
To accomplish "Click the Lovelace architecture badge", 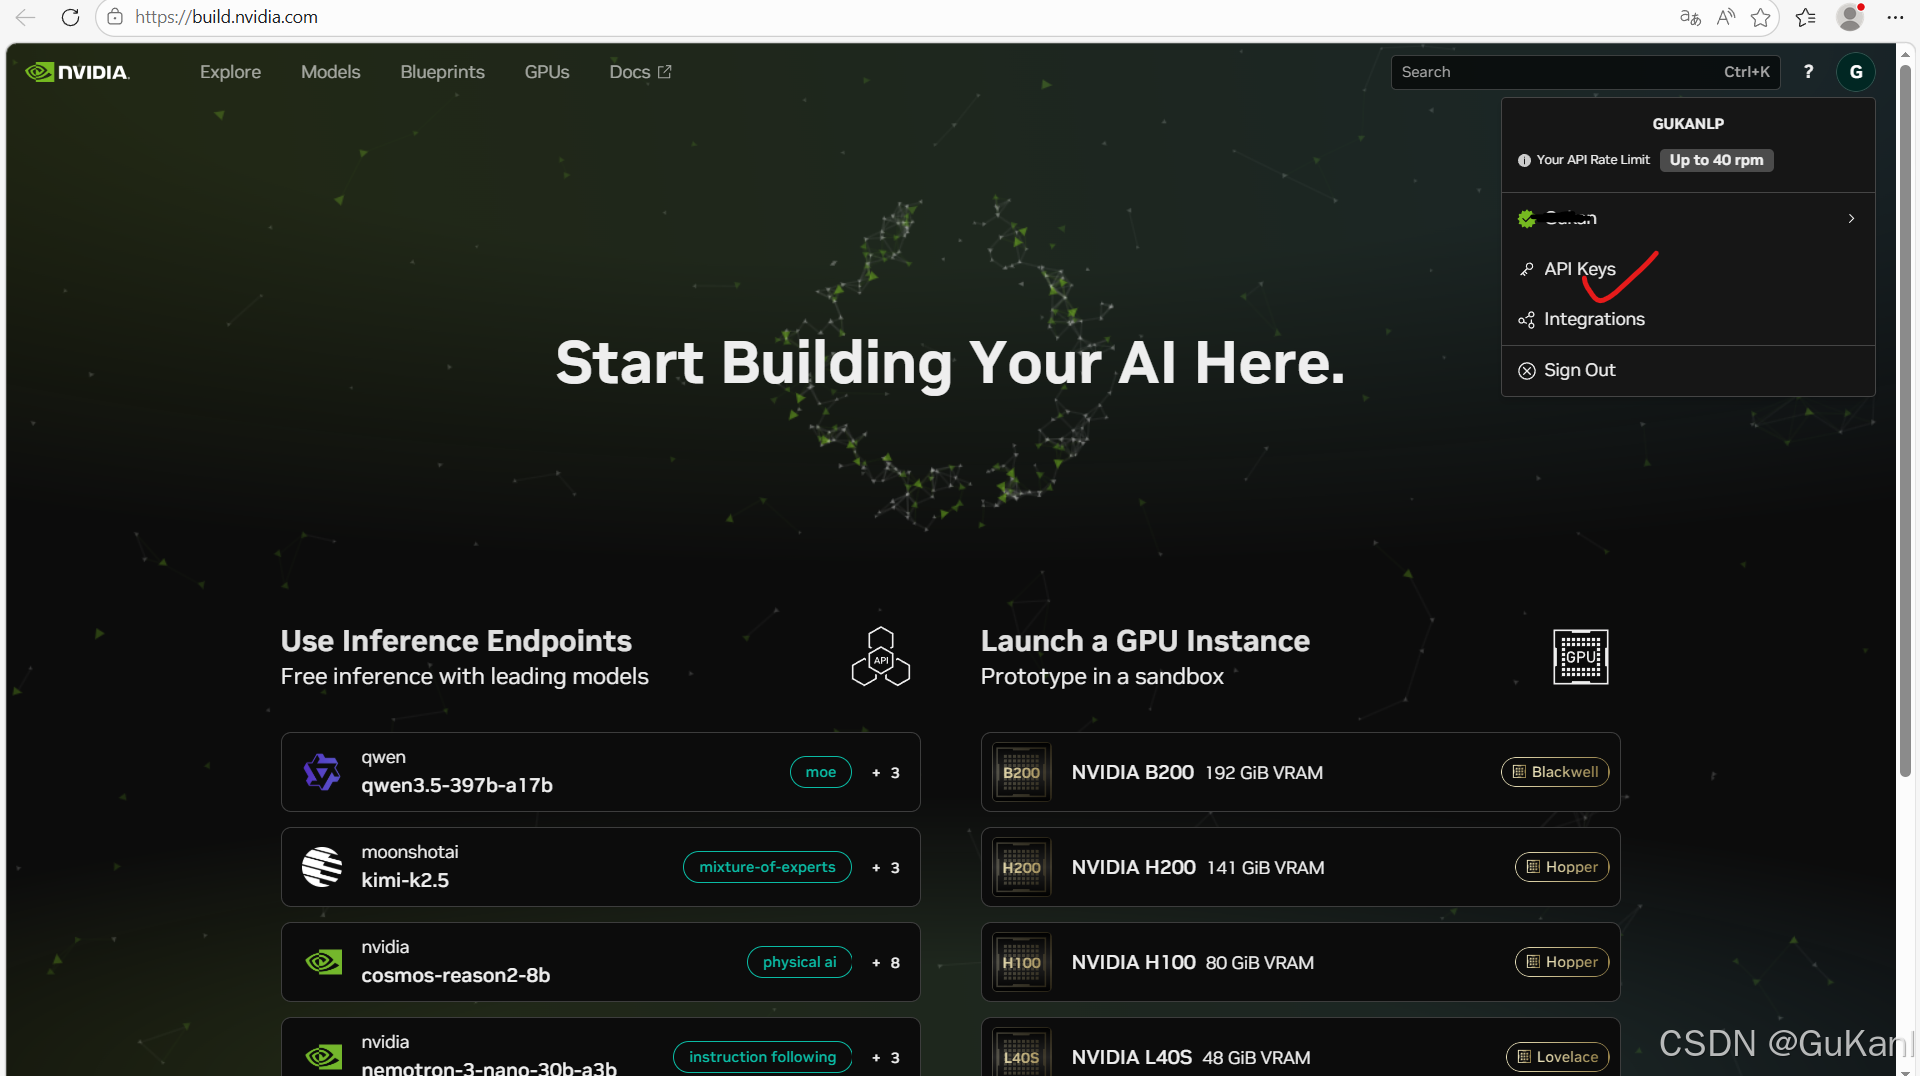I will [x=1557, y=1057].
